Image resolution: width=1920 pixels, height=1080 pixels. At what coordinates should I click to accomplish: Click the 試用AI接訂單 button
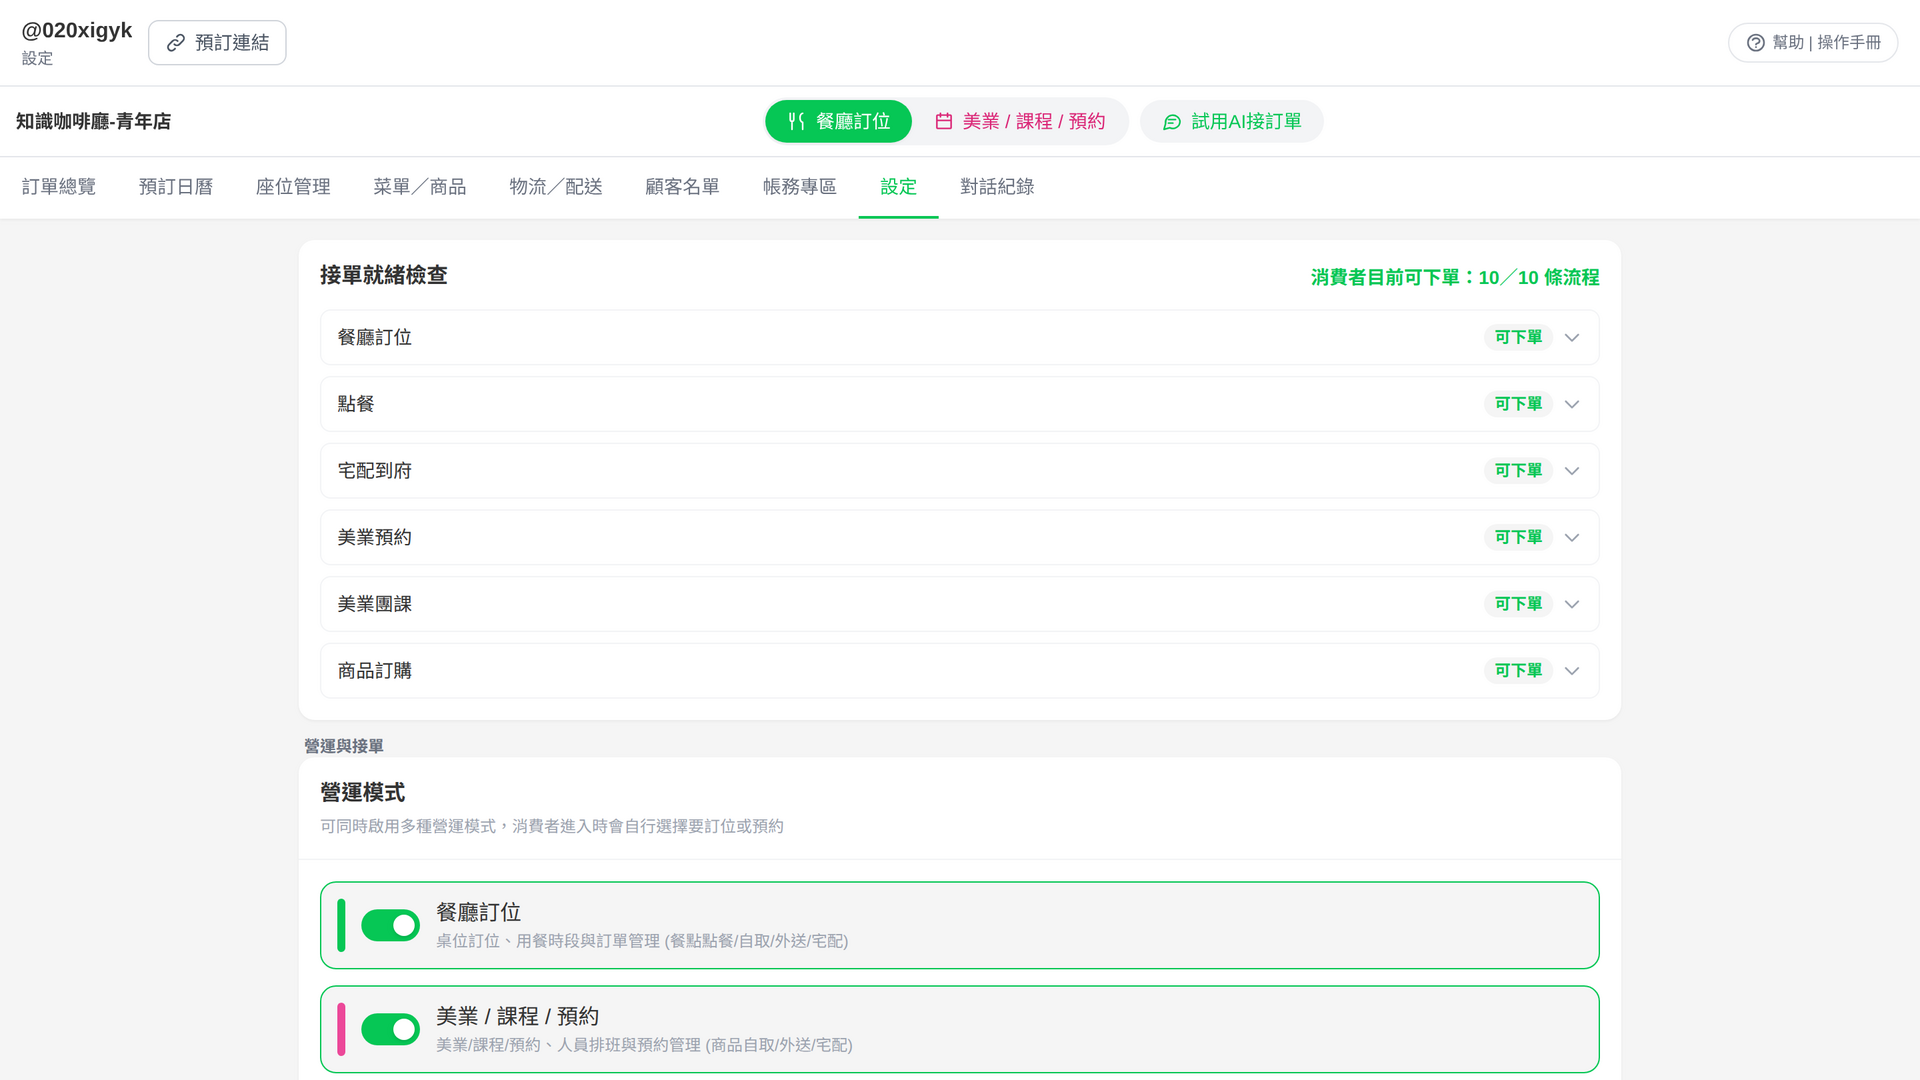1232,121
